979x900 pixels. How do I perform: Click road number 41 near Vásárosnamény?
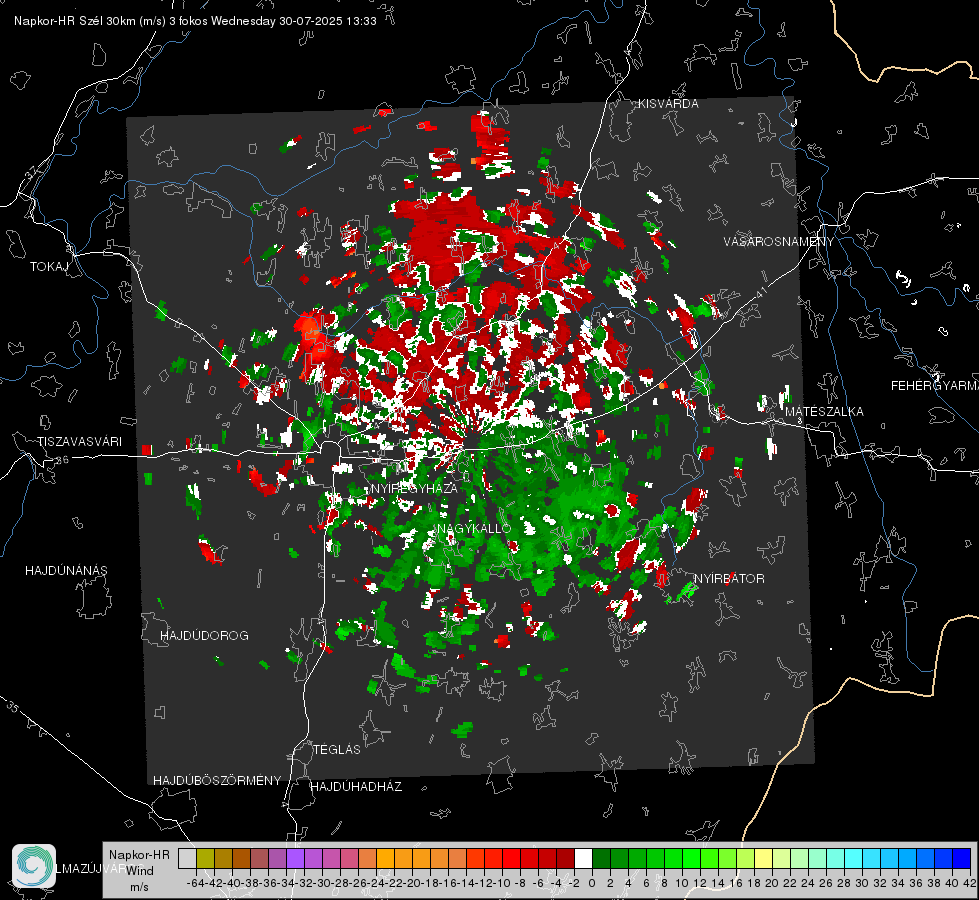pos(760,292)
